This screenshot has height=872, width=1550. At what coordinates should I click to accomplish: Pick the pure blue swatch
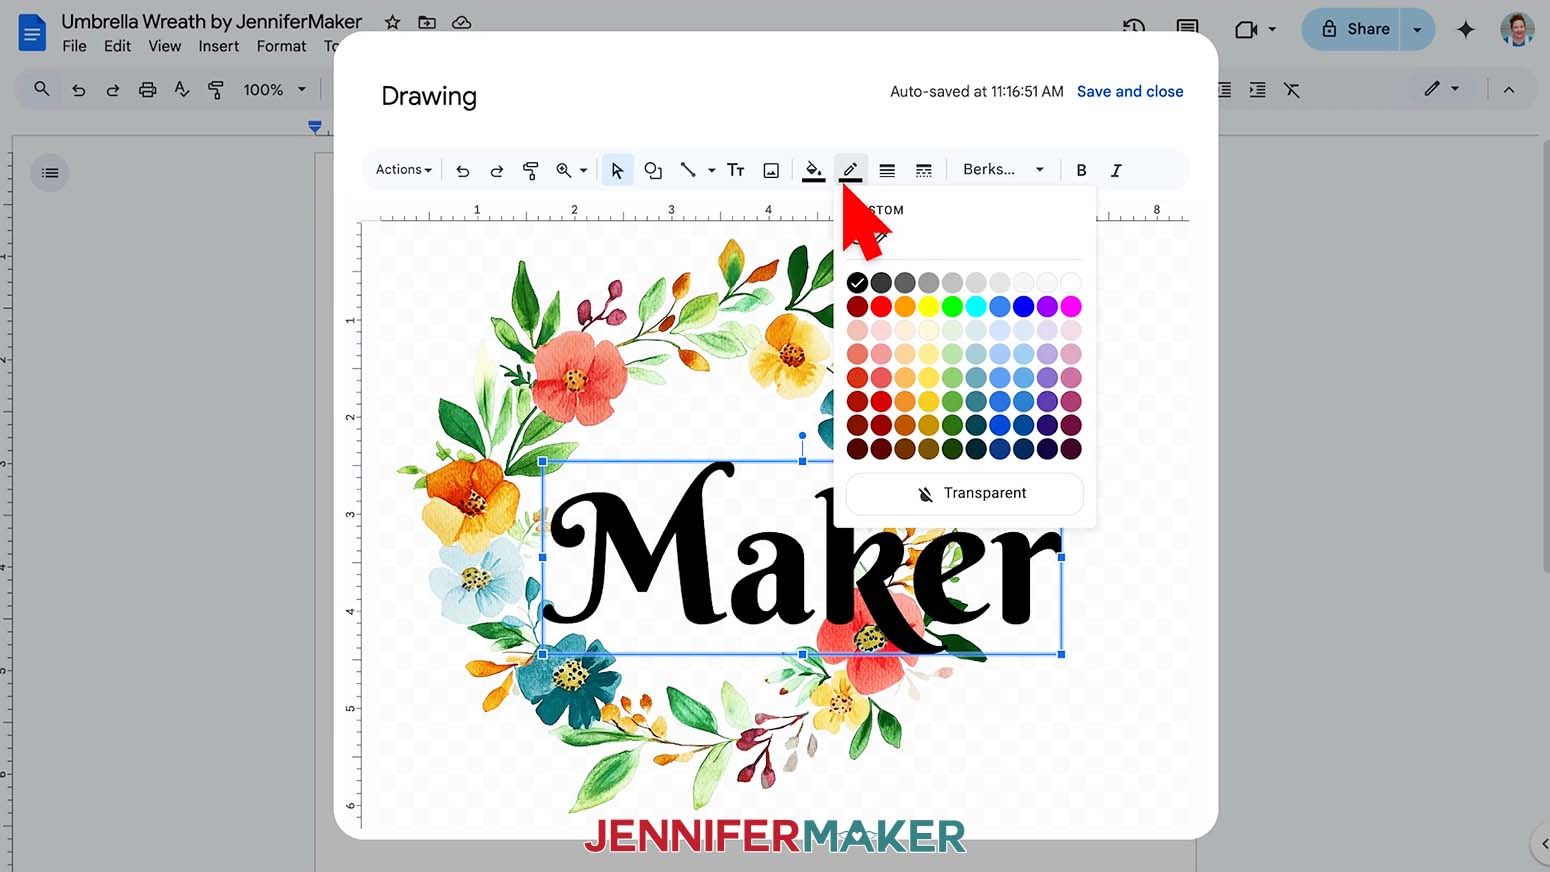[x=1023, y=306]
